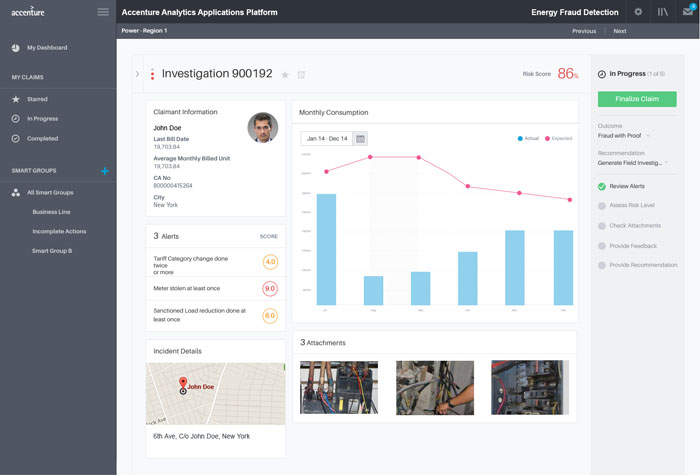700x475 pixels.
Task: Go to the Next investigation
Action: (620, 31)
